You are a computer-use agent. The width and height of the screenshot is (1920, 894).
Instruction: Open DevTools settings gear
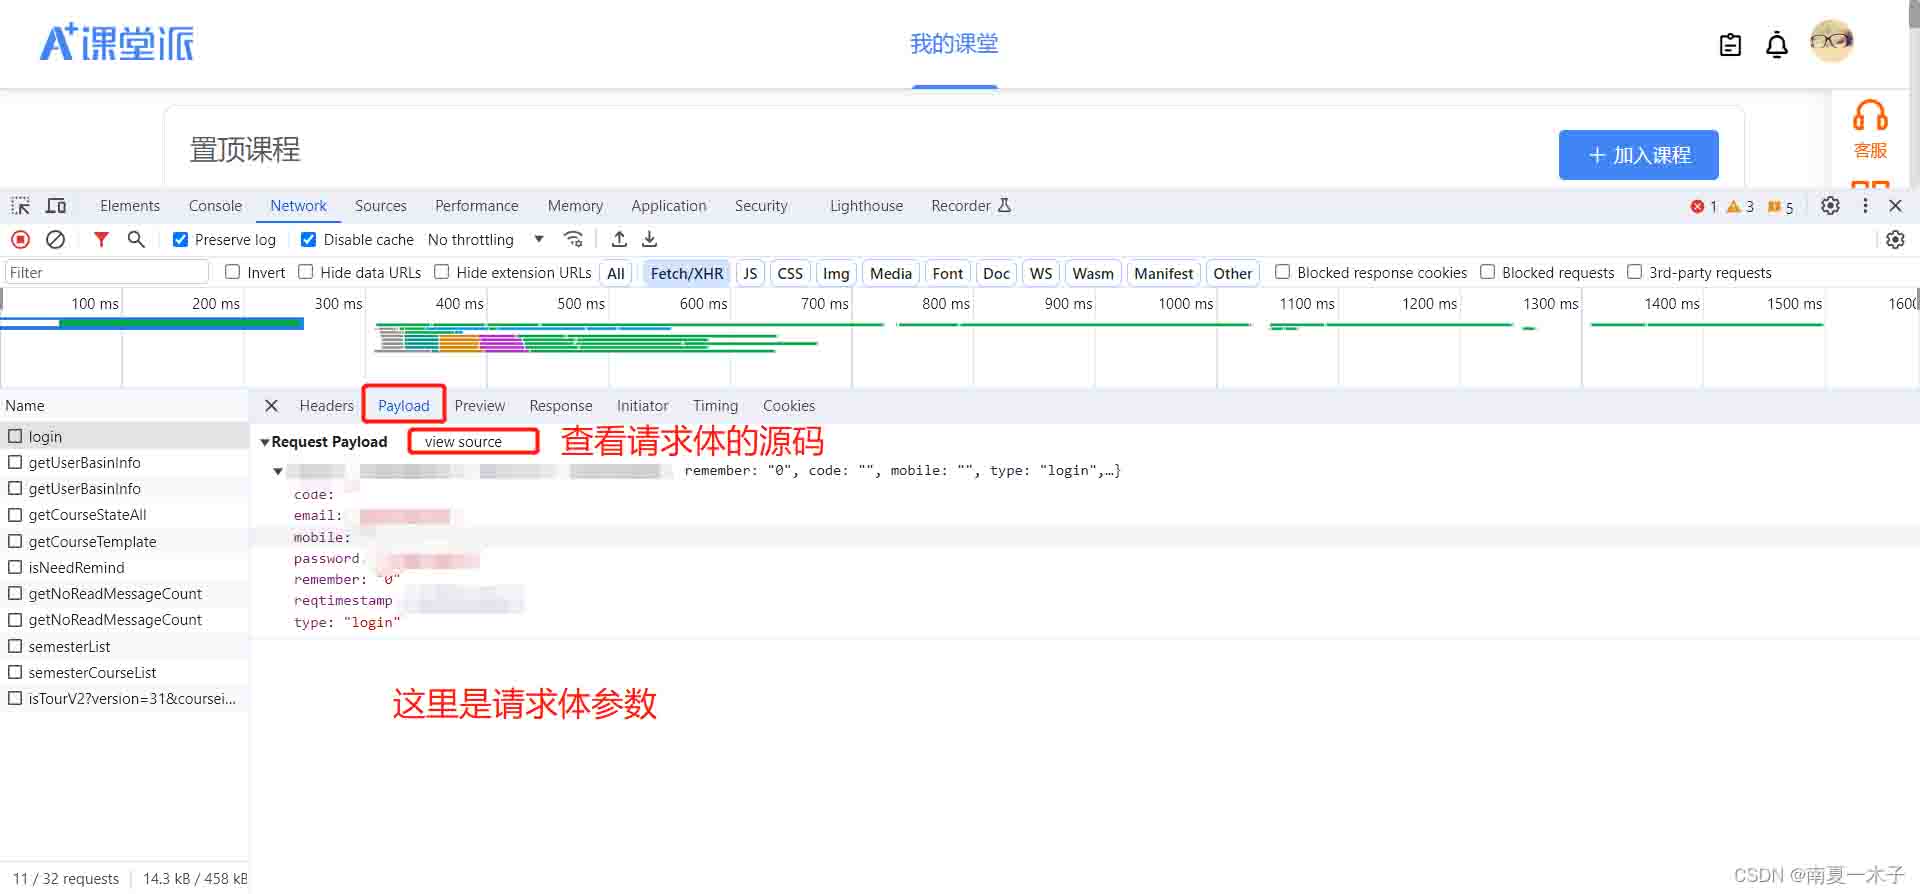pos(1830,206)
